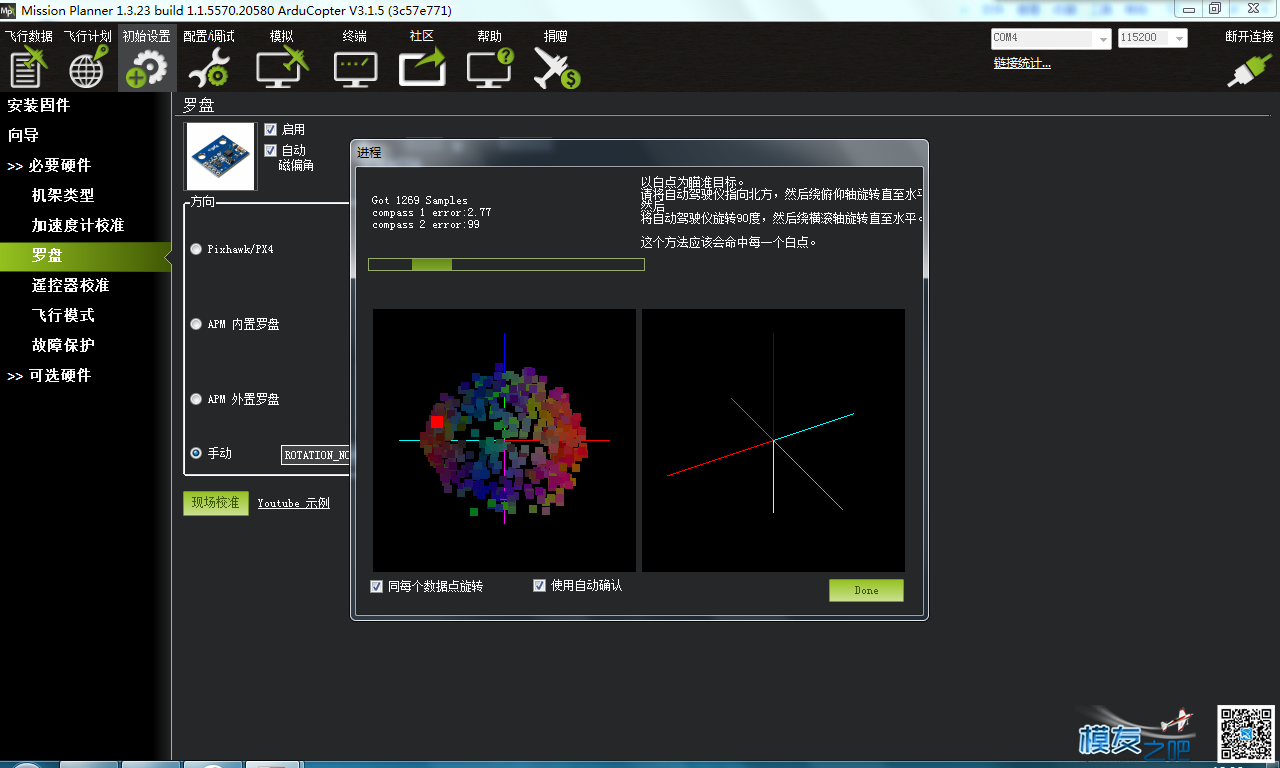Open the 终端 terminal icon
Viewport: 1280px width, 768px height.
(x=355, y=58)
